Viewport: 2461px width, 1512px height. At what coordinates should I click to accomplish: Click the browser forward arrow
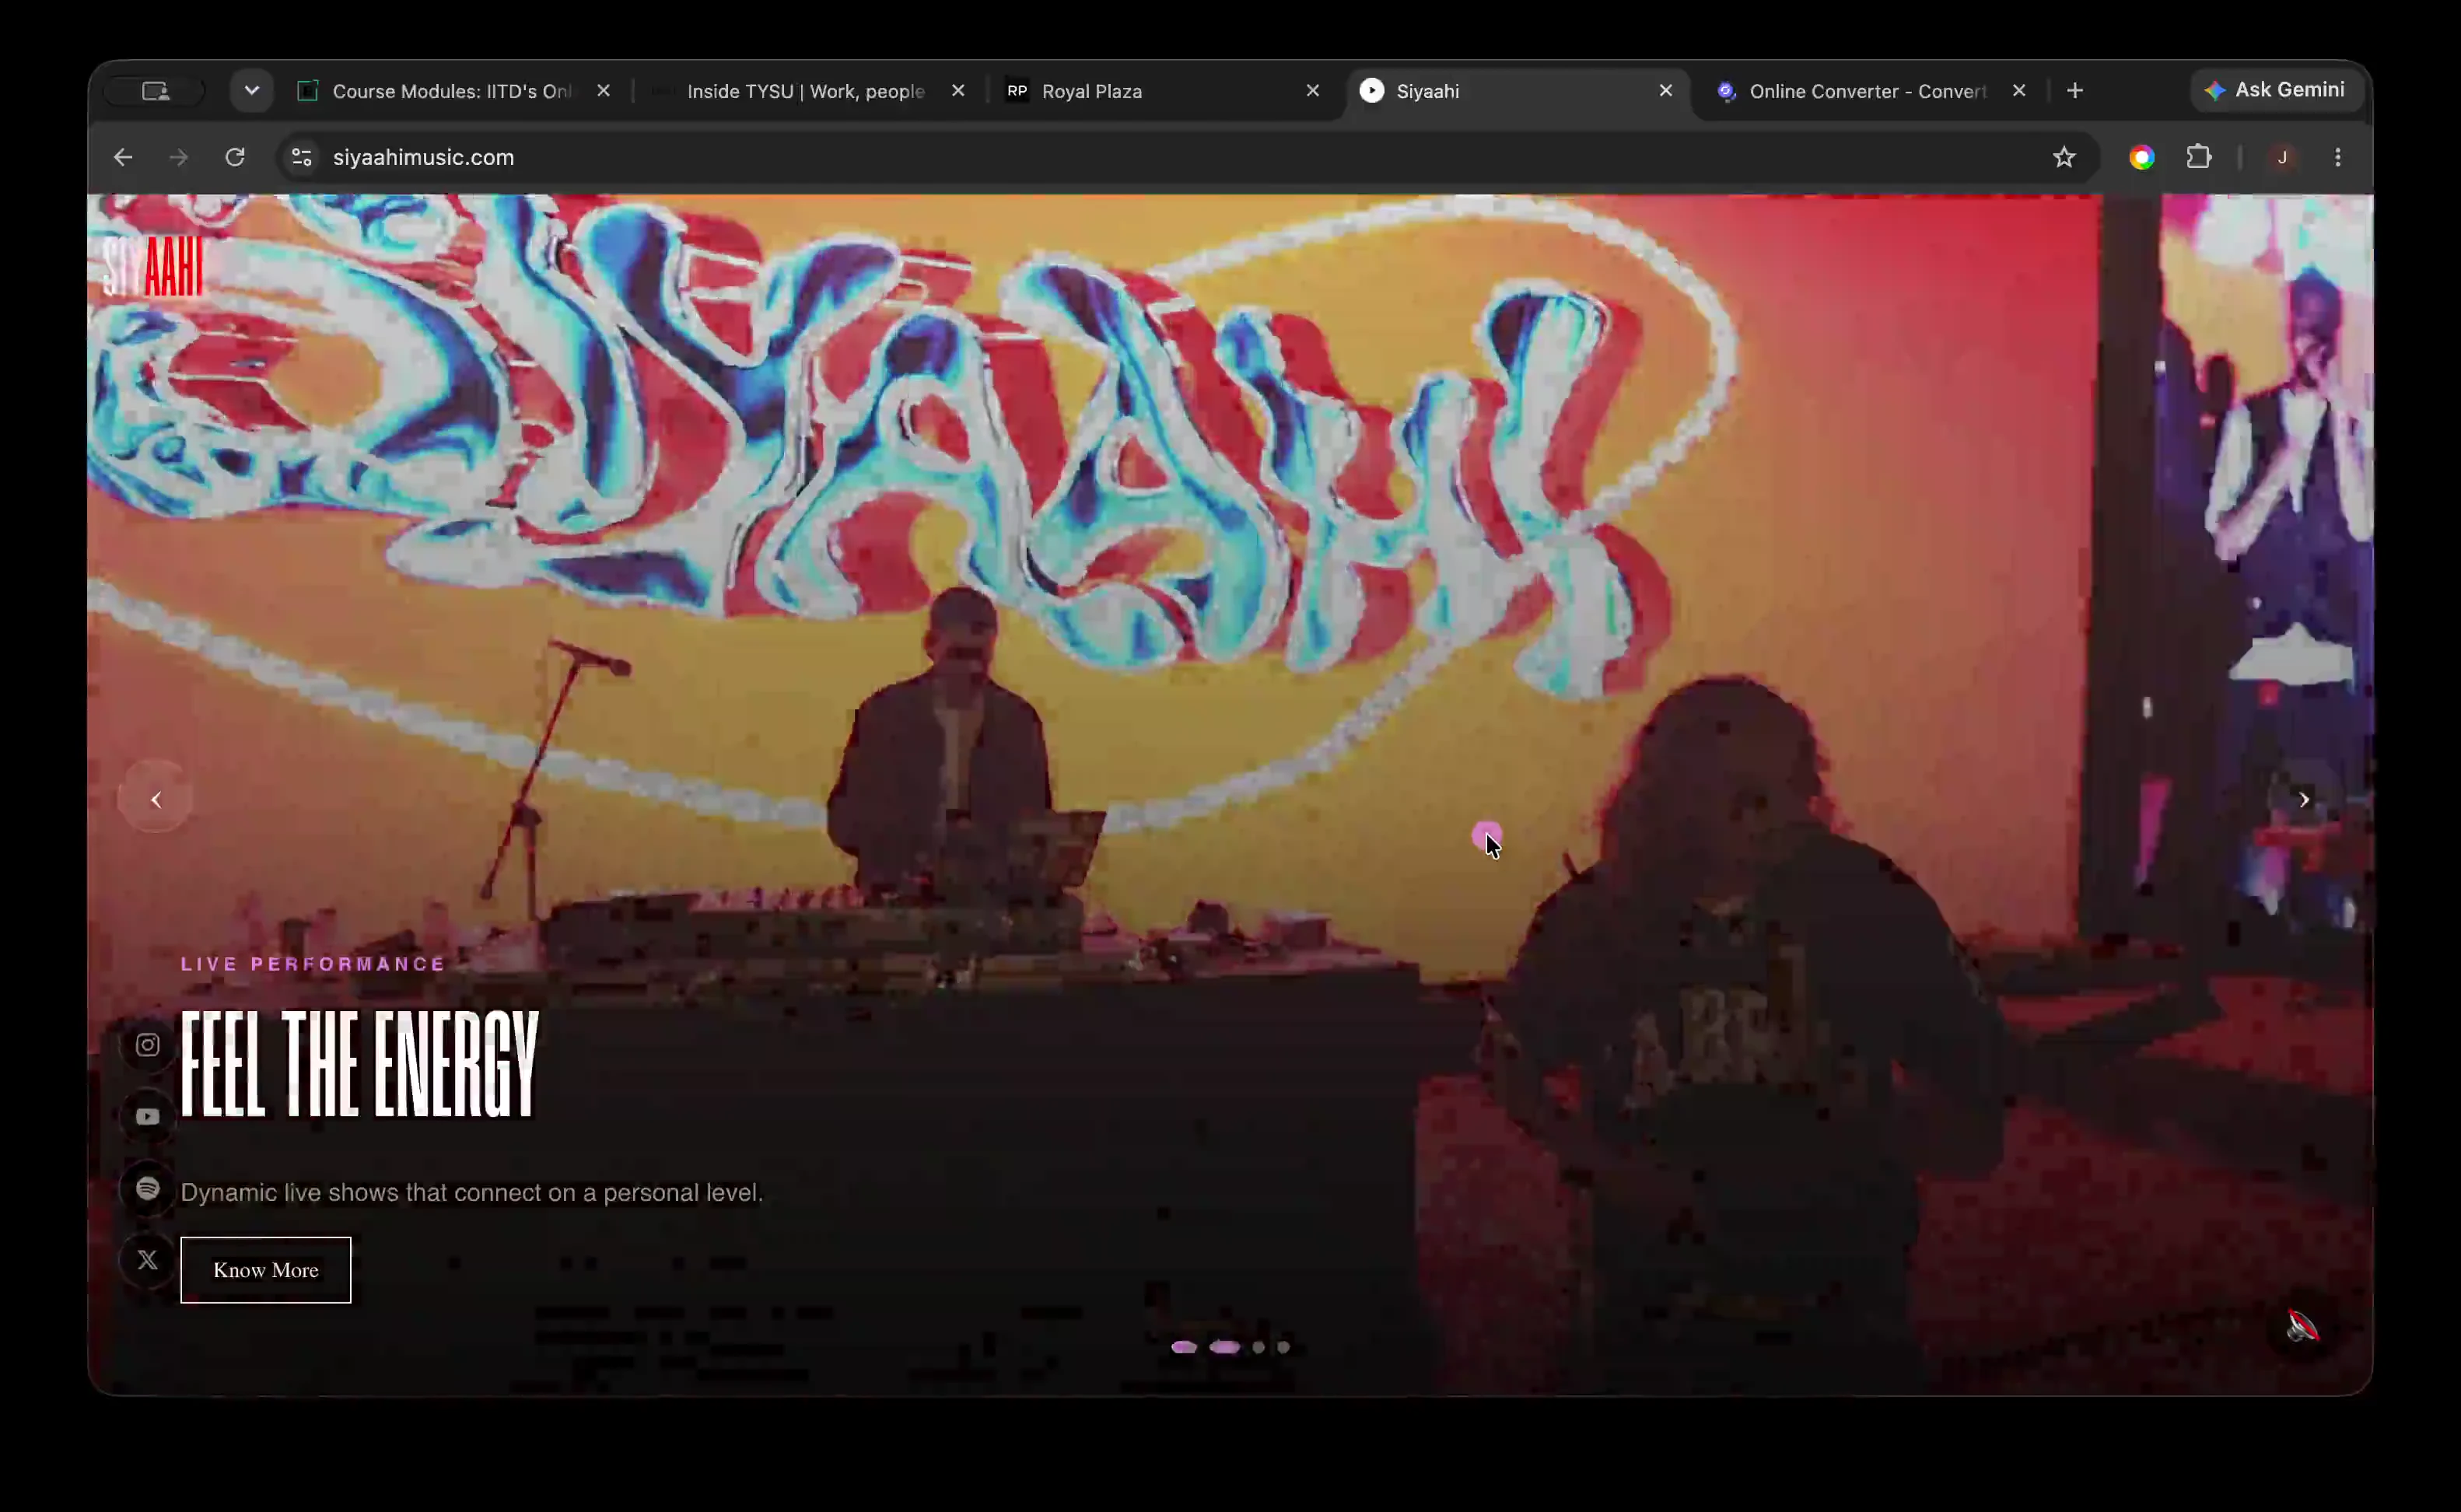[x=179, y=157]
